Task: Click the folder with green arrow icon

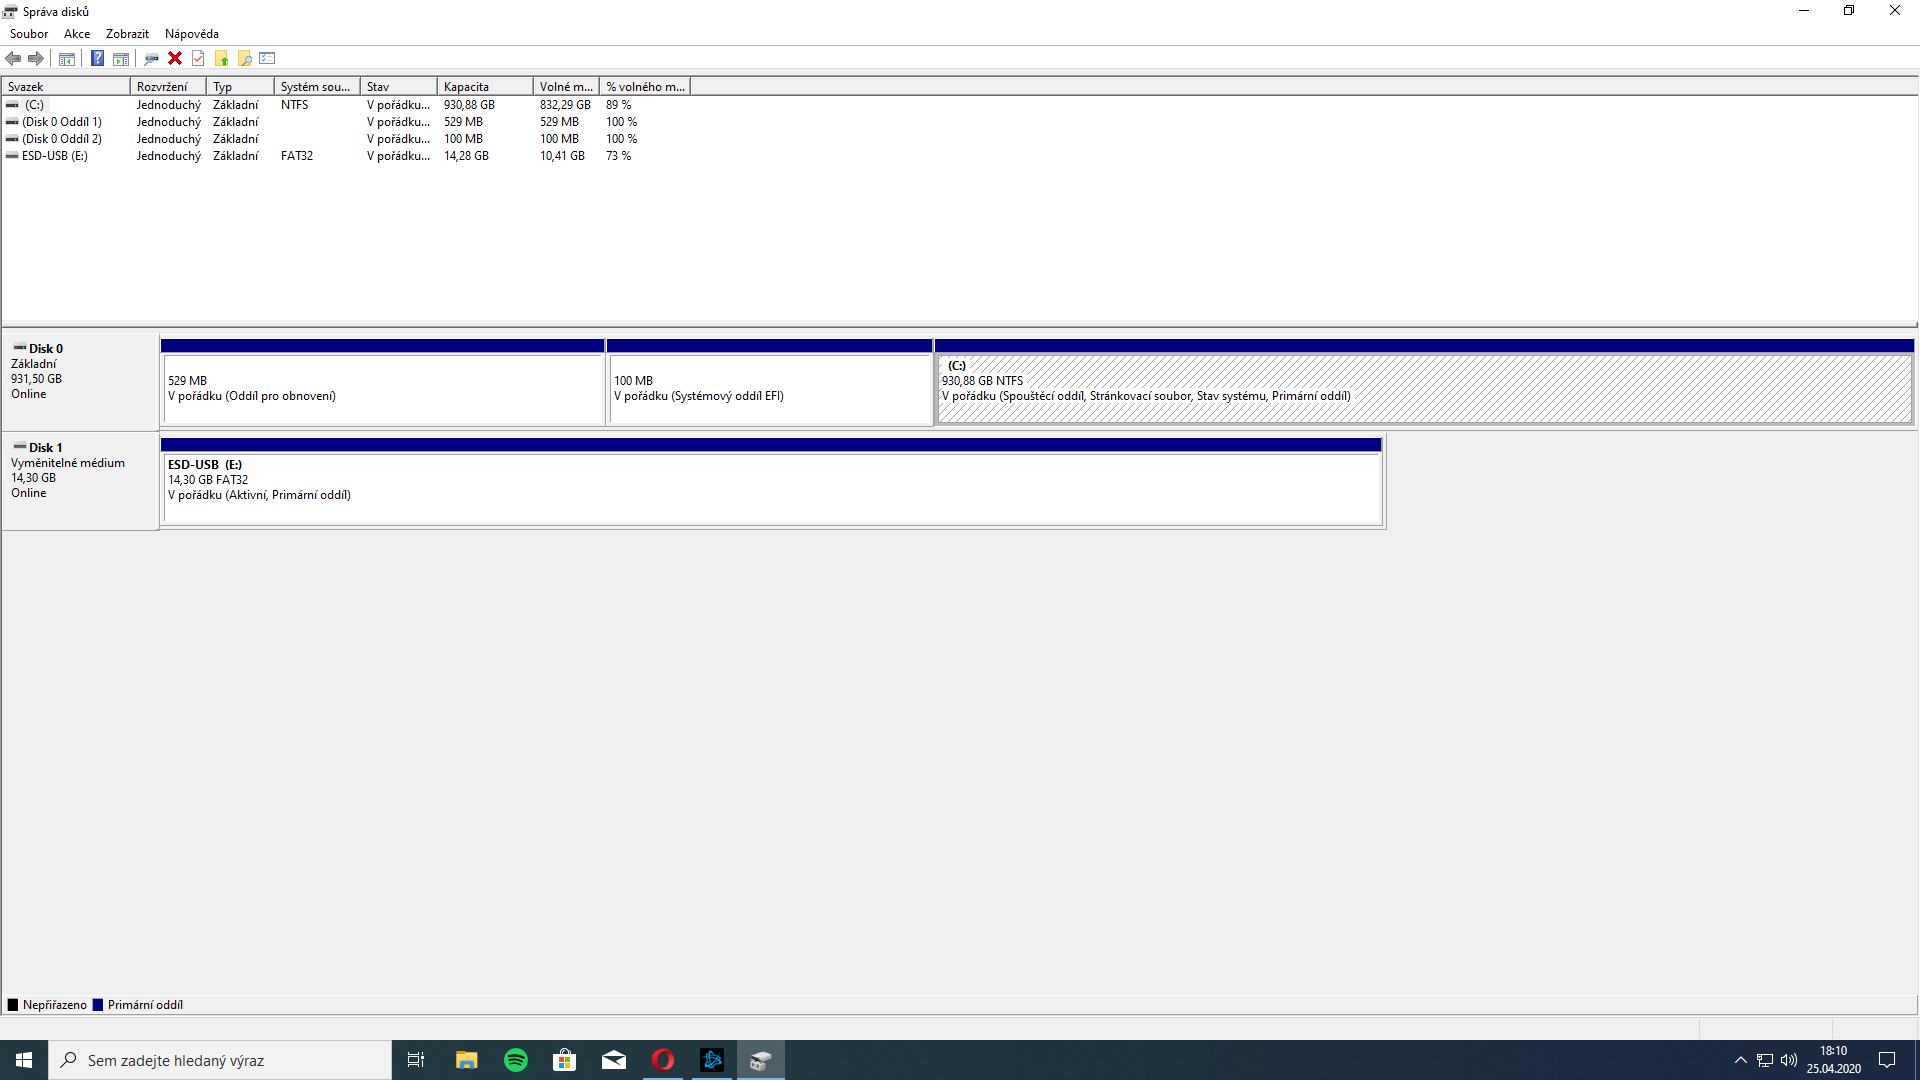Action: point(221,58)
